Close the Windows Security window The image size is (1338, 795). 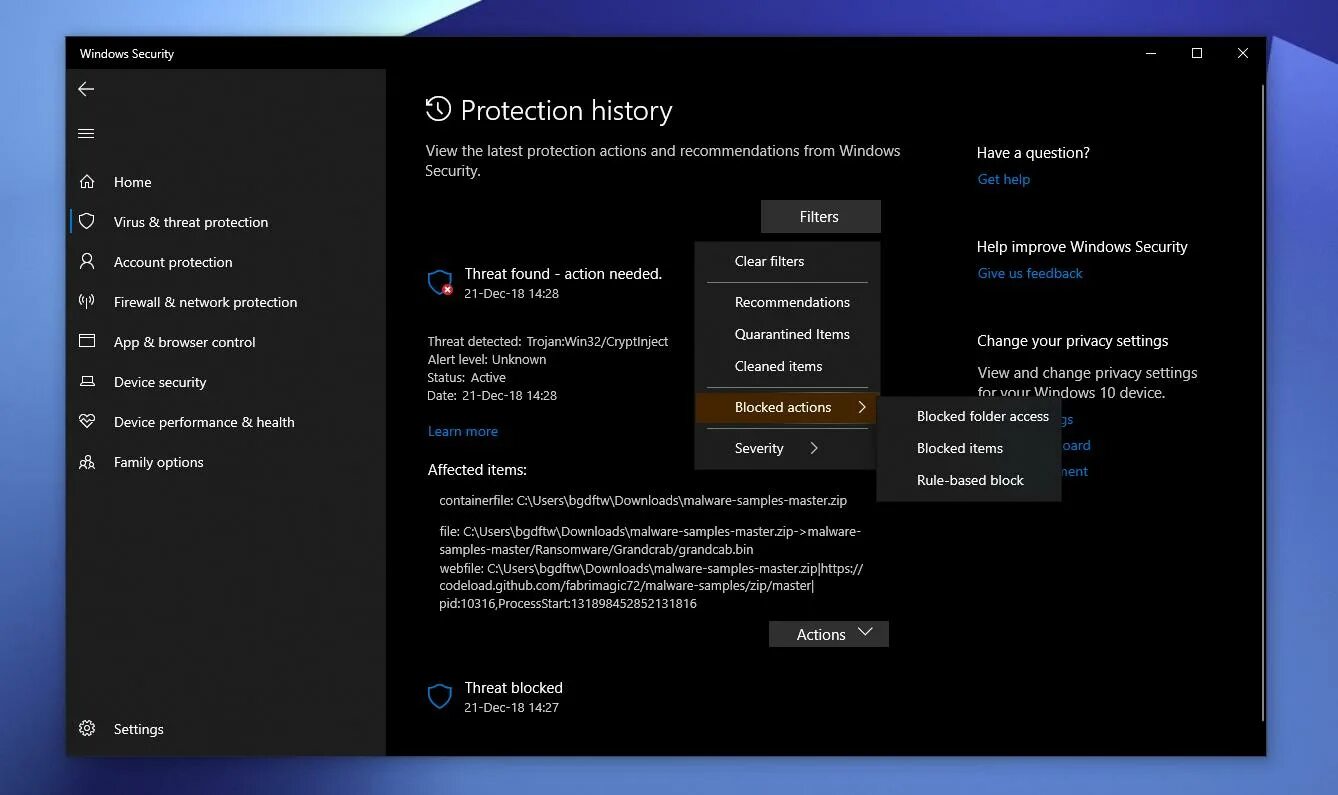1242,53
